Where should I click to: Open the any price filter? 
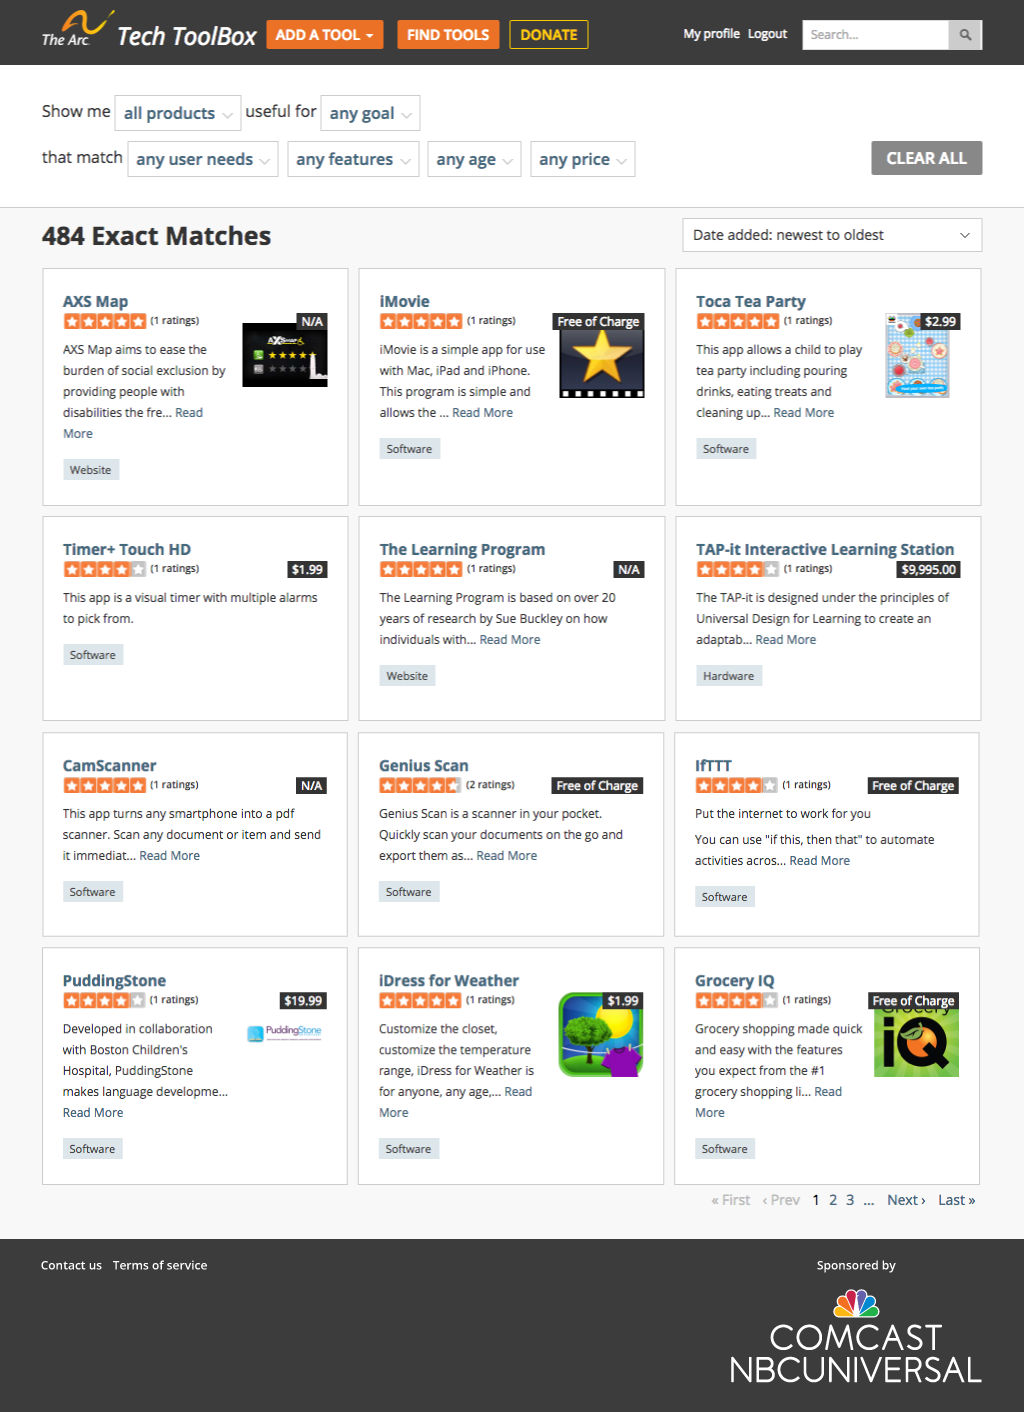point(582,159)
